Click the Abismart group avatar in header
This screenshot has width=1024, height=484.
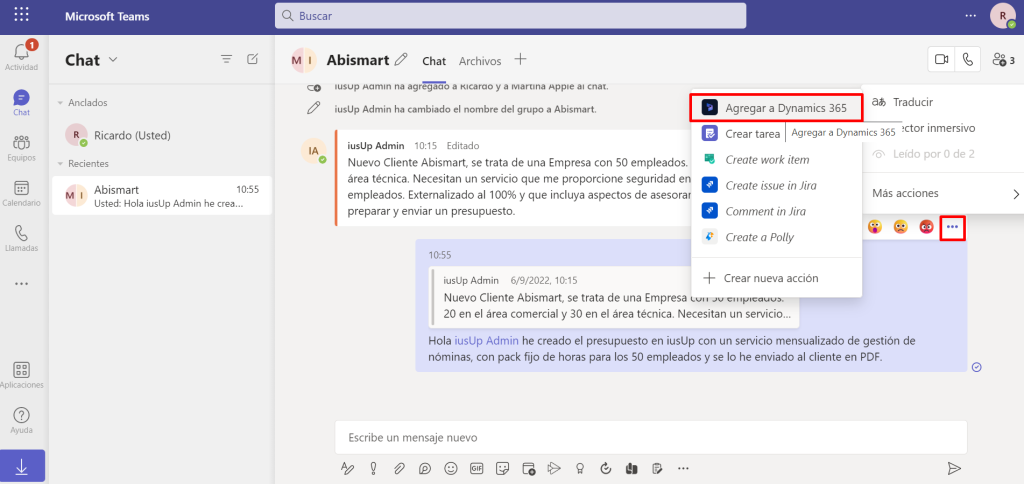click(304, 60)
